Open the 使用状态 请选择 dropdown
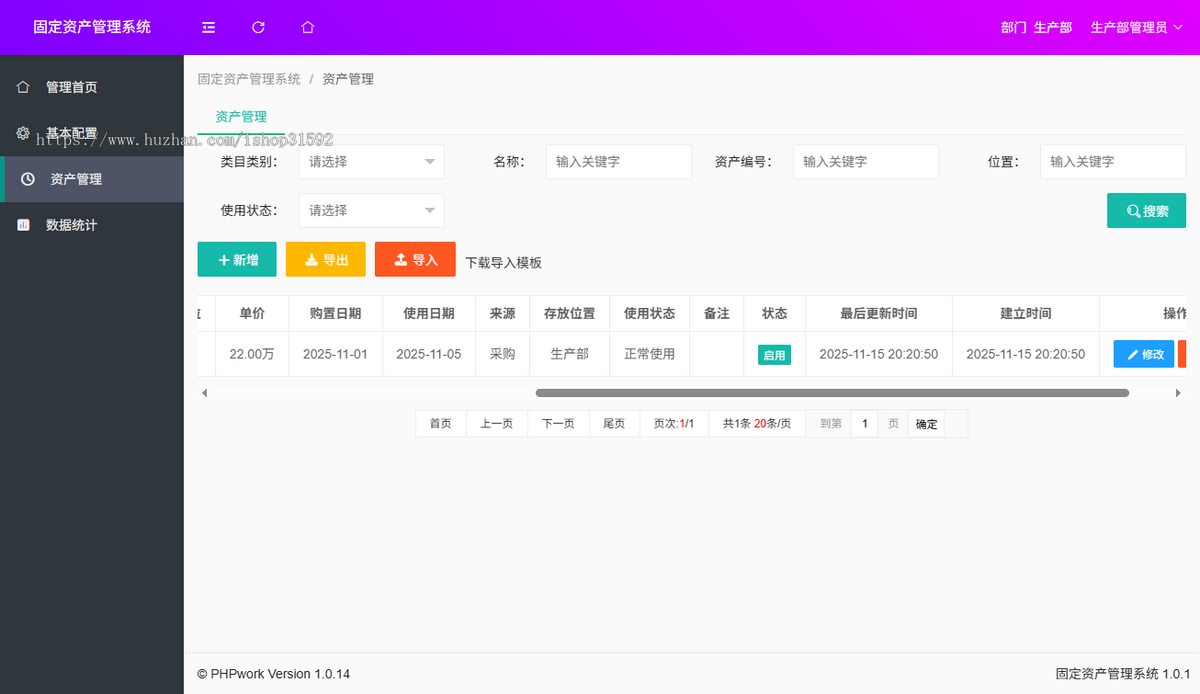Image resolution: width=1200 pixels, height=694 pixels. [x=371, y=210]
